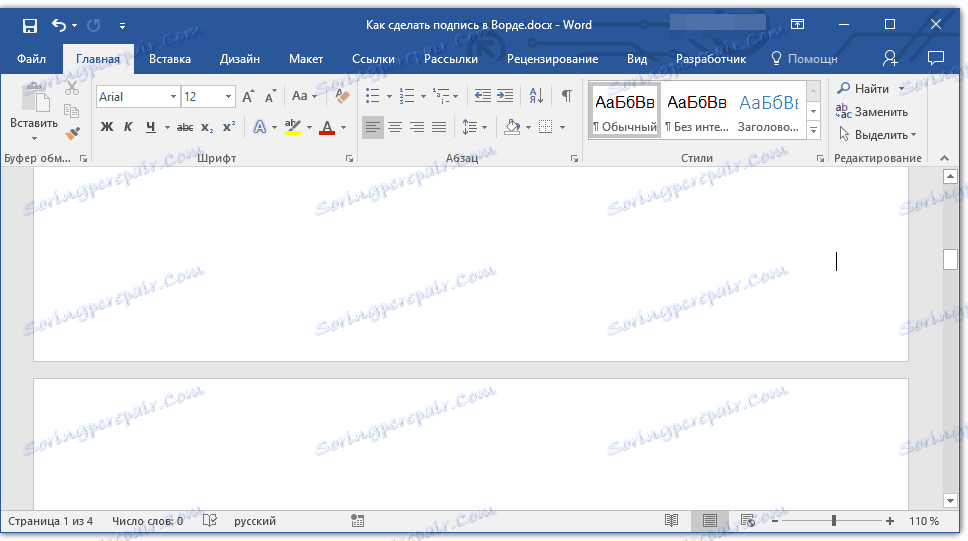Create a bulleted list

[372, 96]
